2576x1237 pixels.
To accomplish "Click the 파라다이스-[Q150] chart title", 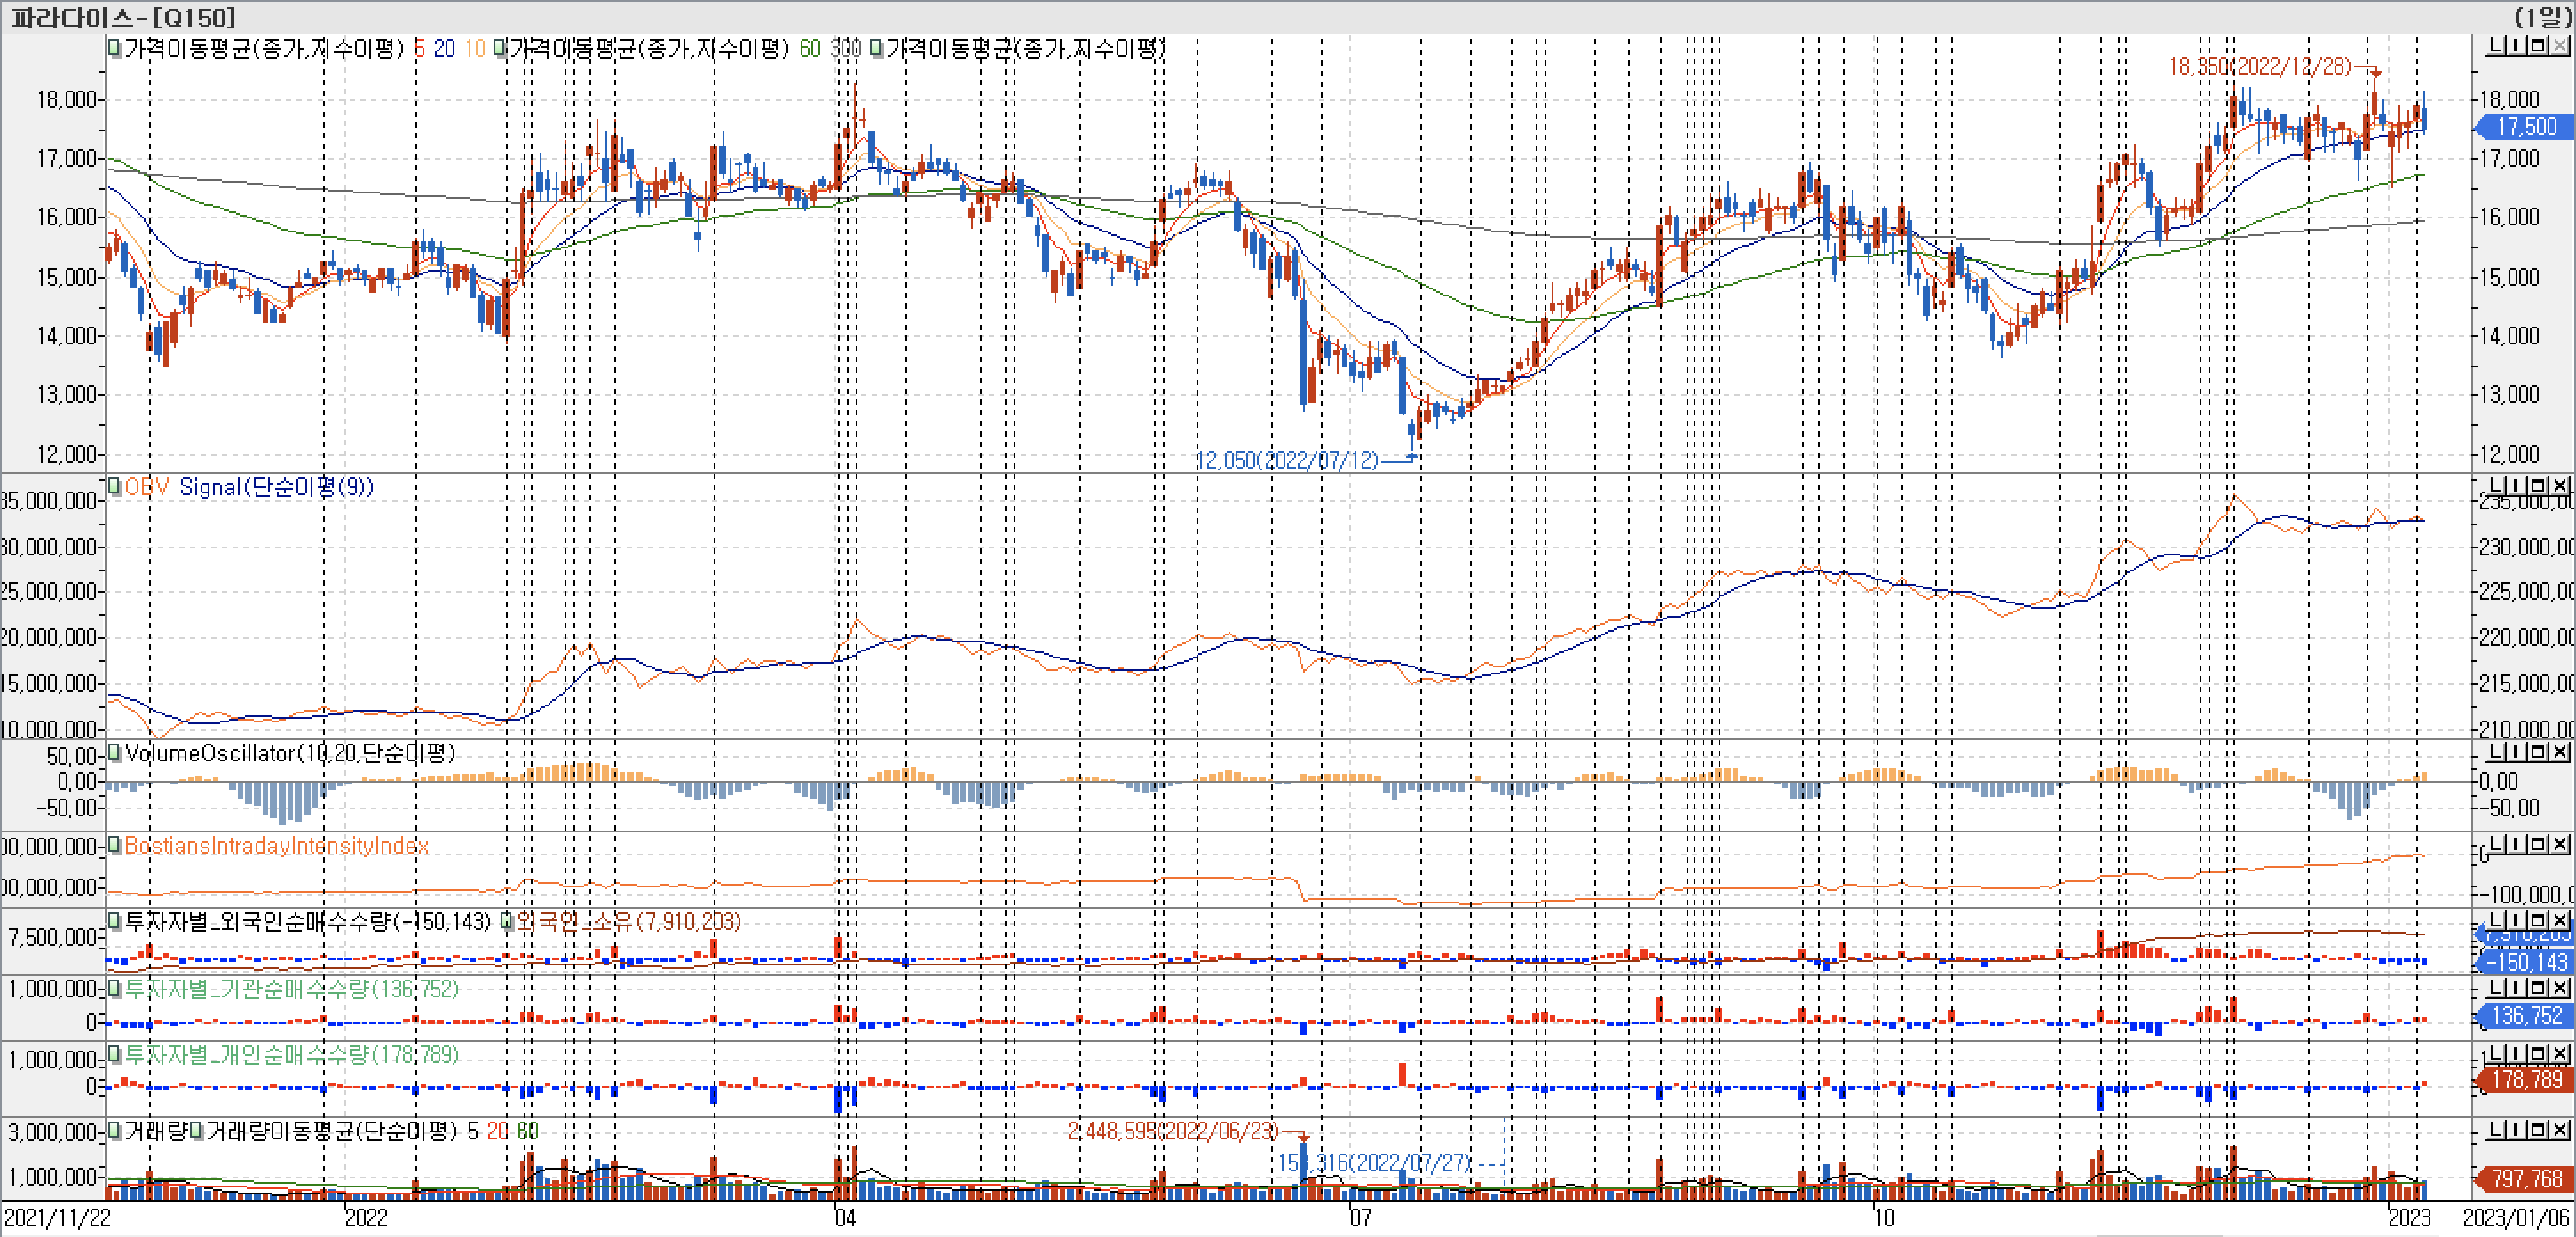I will 123,17.
